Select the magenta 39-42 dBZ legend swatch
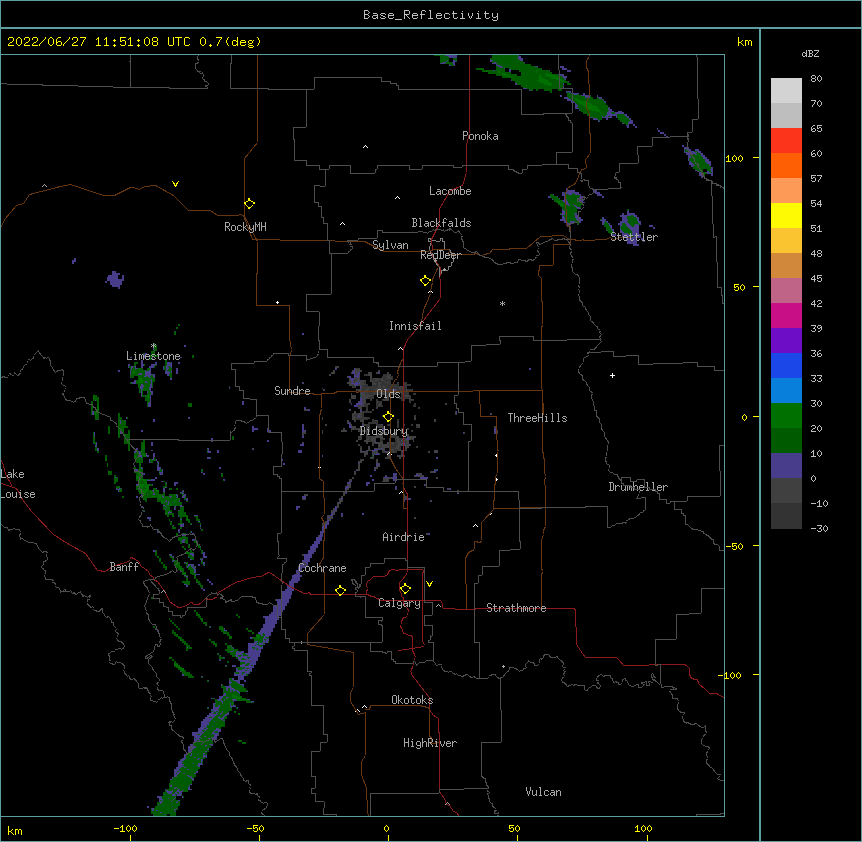 tap(786, 315)
